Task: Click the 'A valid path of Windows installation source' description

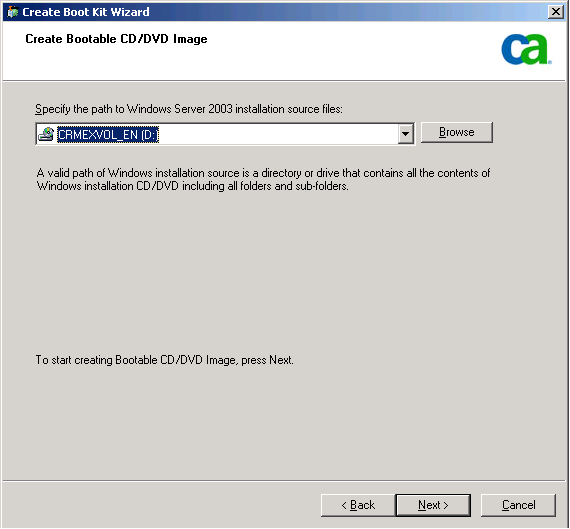Action: click(263, 179)
